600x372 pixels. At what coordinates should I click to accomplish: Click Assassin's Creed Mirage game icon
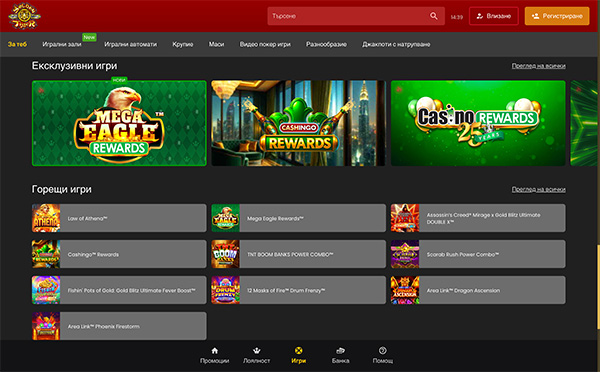(405, 218)
